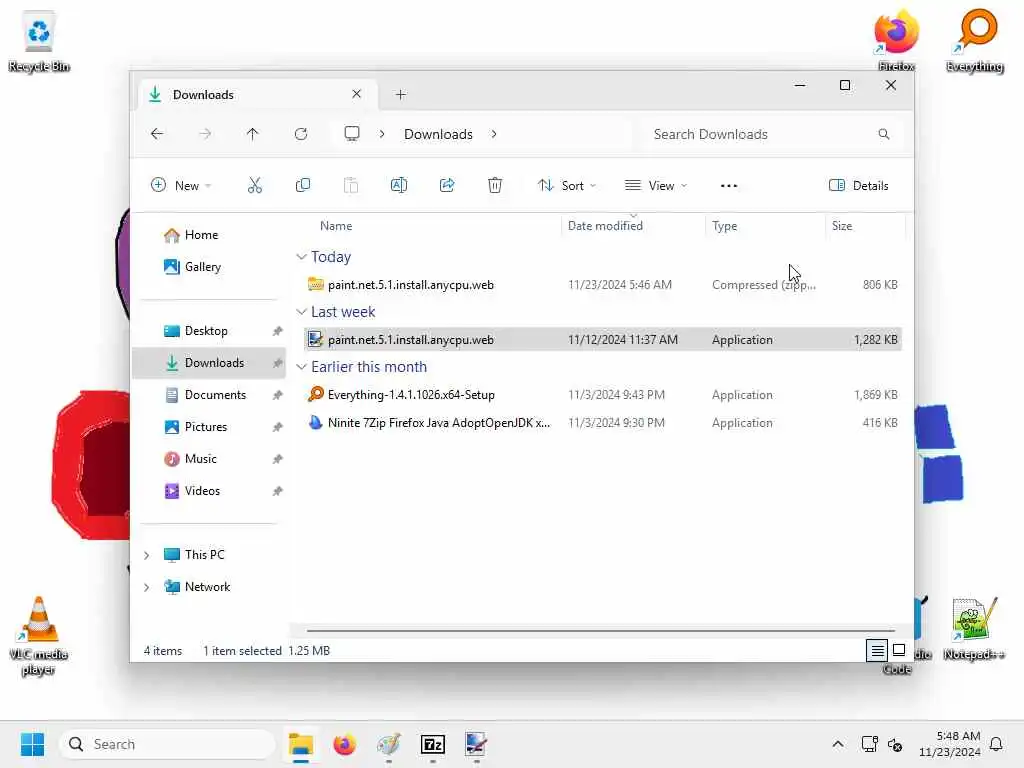Click Downloads breadcrumb in address bar
The width and height of the screenshot is (1024, 768).
coord(438,134)
